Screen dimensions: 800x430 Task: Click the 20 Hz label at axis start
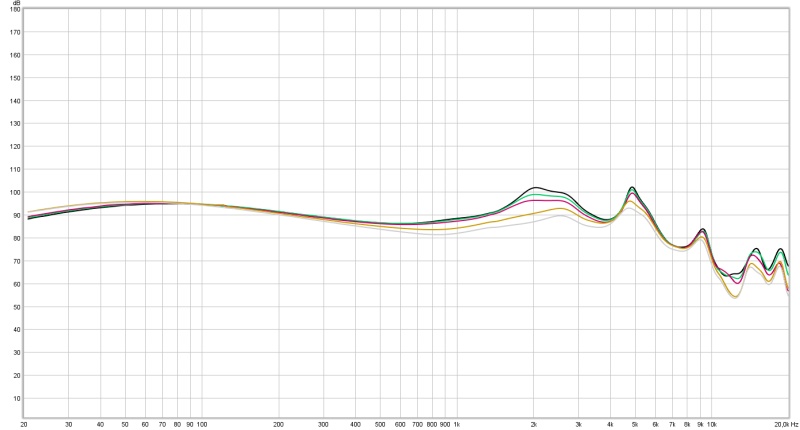(x=24, y=424)
